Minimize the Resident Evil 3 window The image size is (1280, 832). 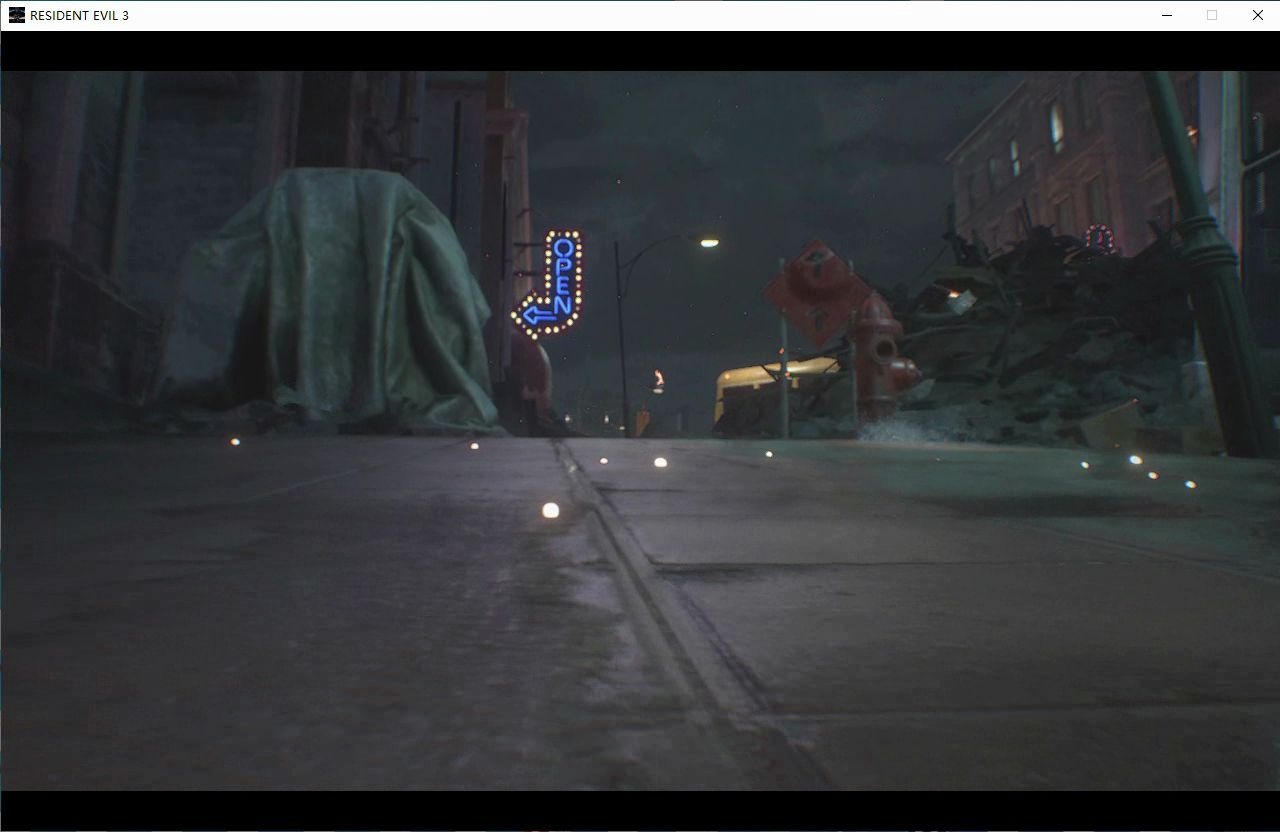pyautogui.click(x=1167, y=15)
